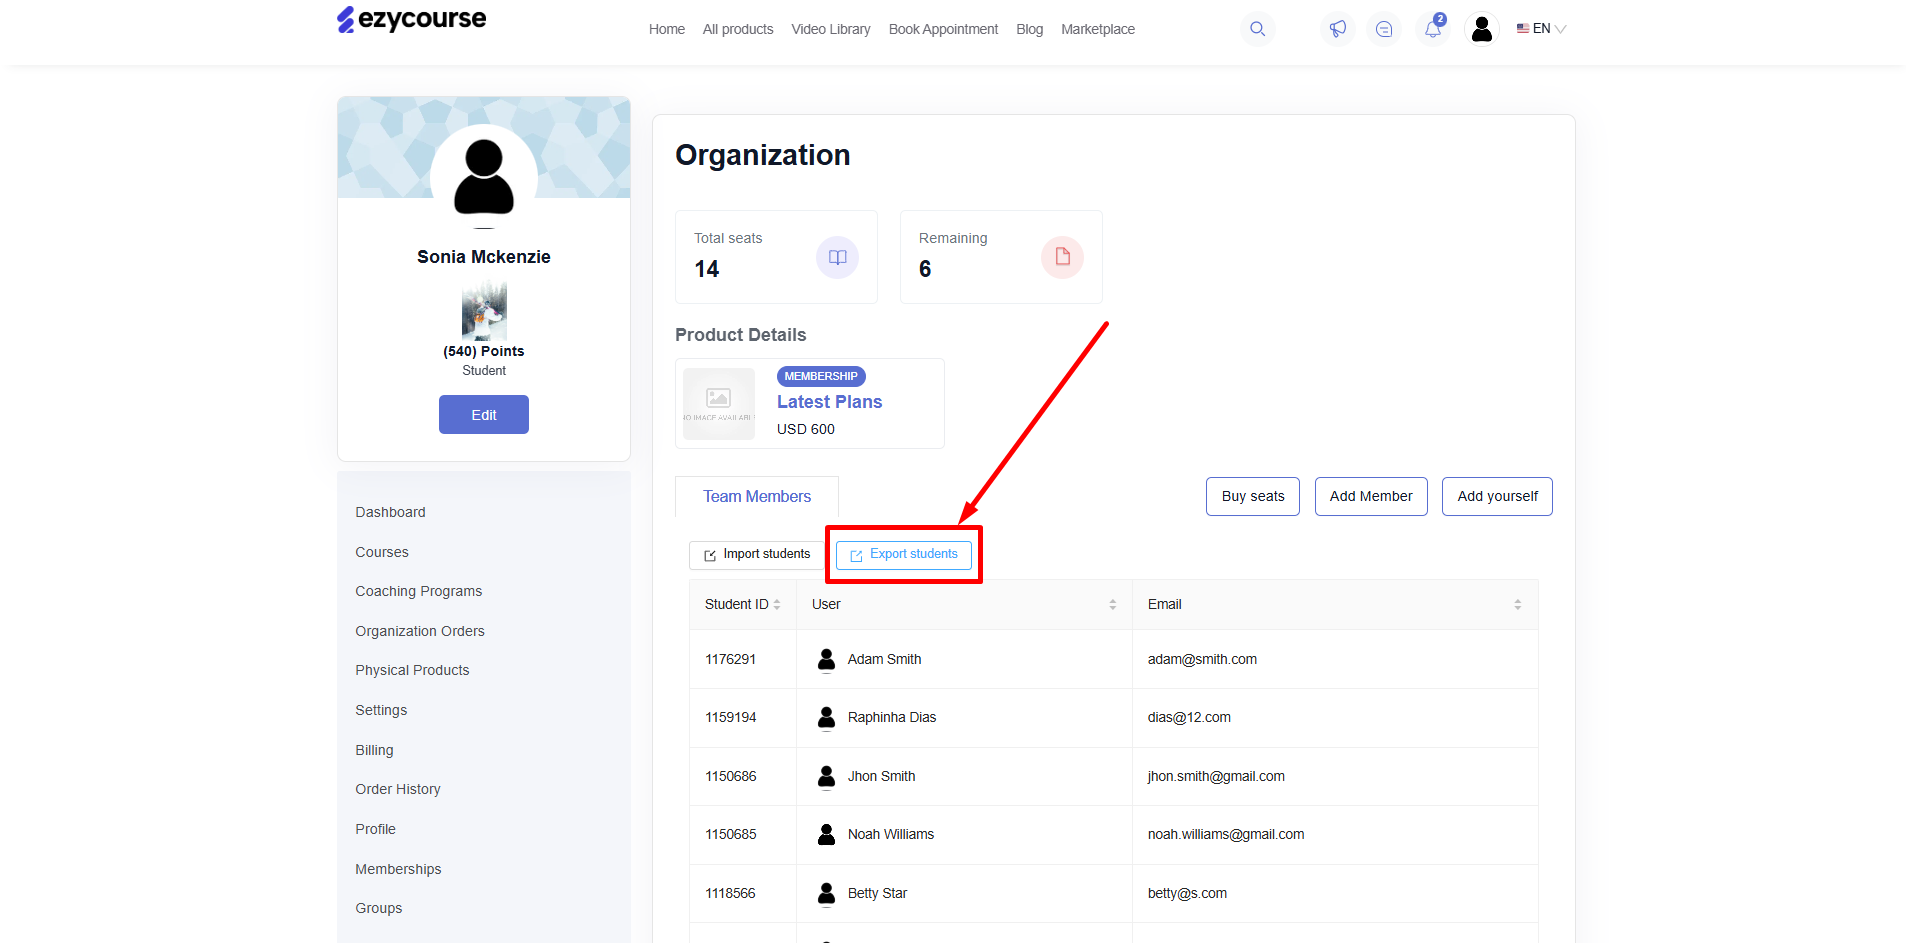Open Order History in sidebar
Viewport: 1906px width, 943px height.
pyautogui.click(x=398, y=789)
